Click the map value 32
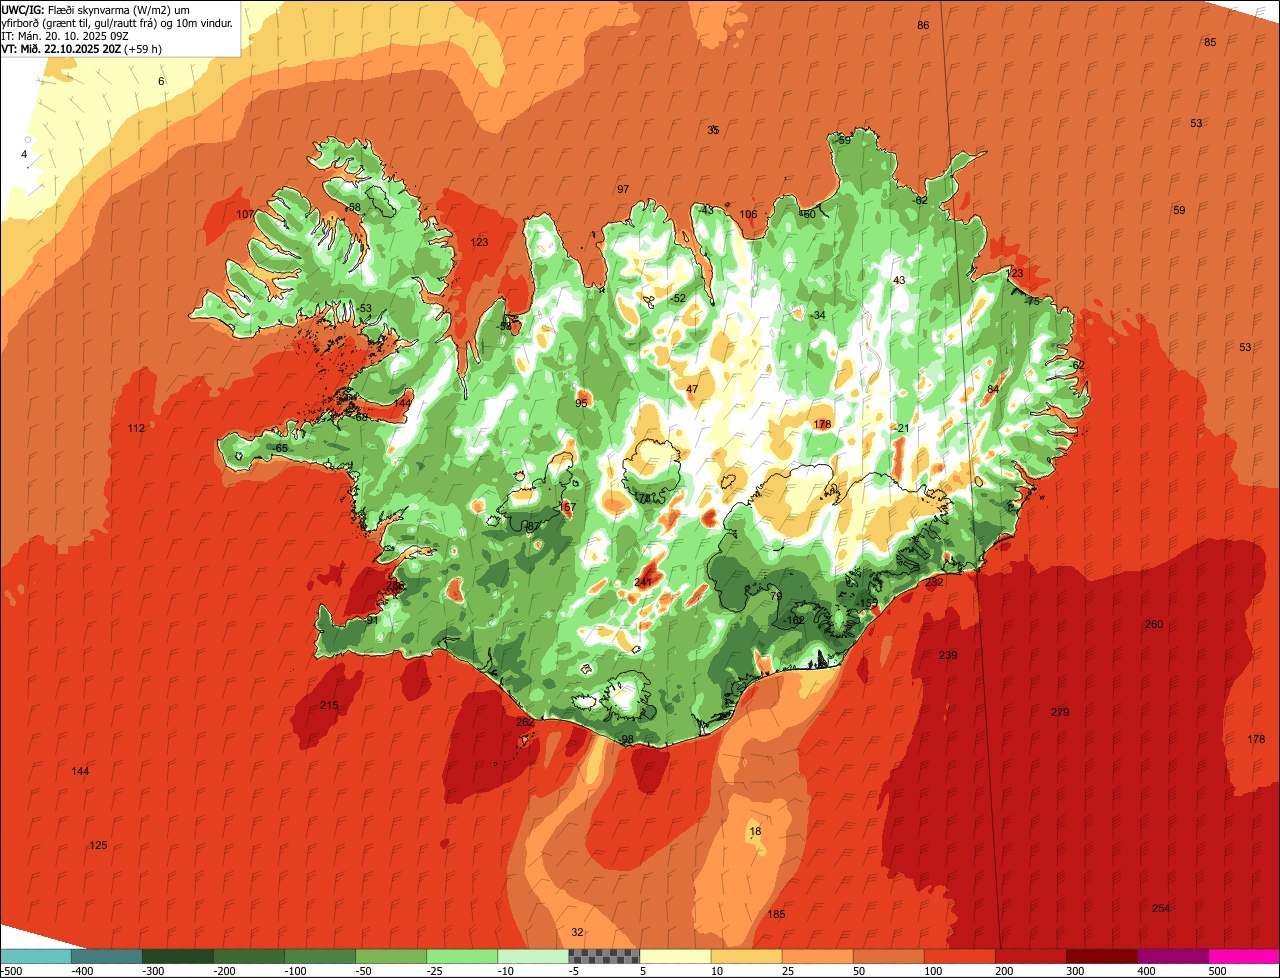The height and width of the screenshot is (978, 1280). [577, 932]
